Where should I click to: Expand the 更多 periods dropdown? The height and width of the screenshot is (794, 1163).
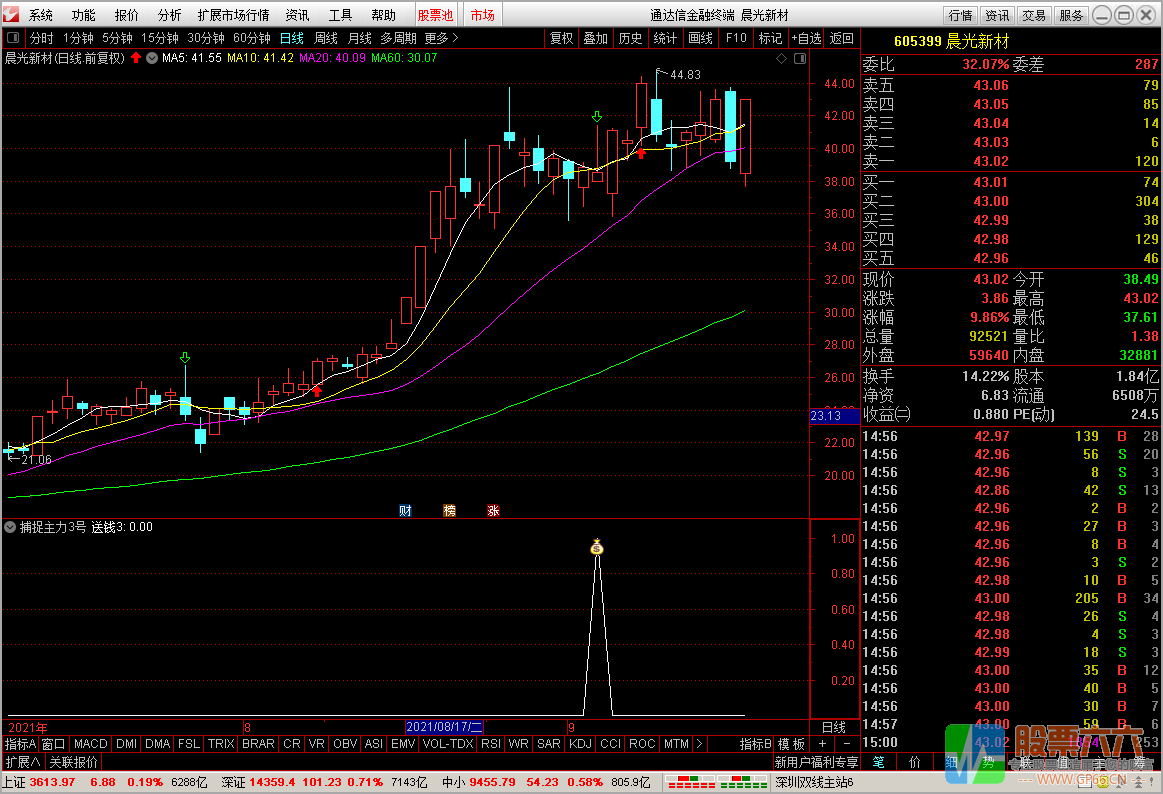click(x=441, y=38)
